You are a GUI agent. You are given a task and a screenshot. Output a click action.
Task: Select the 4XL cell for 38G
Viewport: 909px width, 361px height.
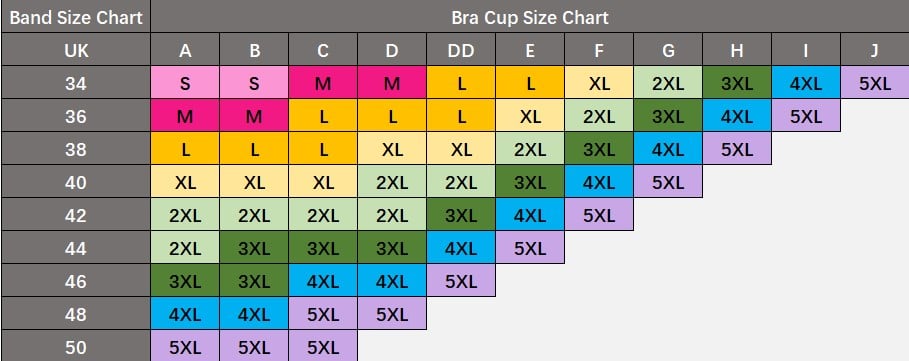click(x=668, y=148)
